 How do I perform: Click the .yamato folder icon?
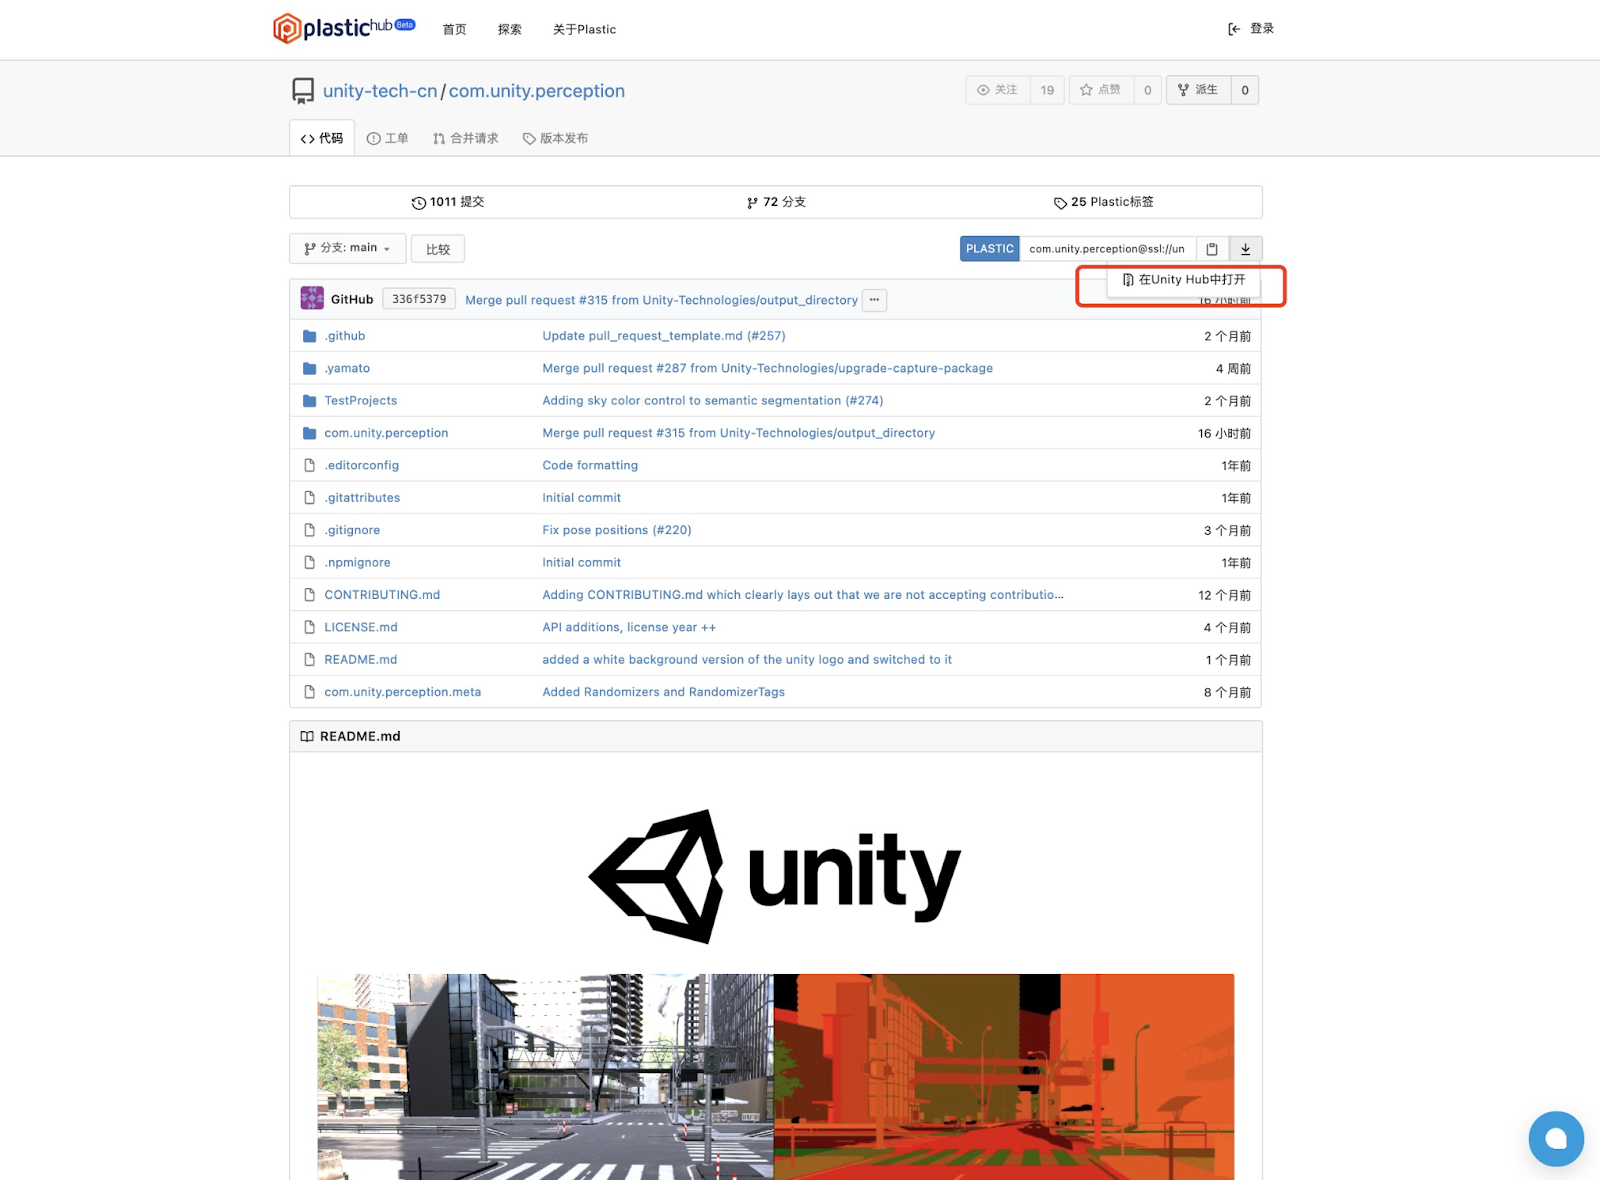(310, 369)
